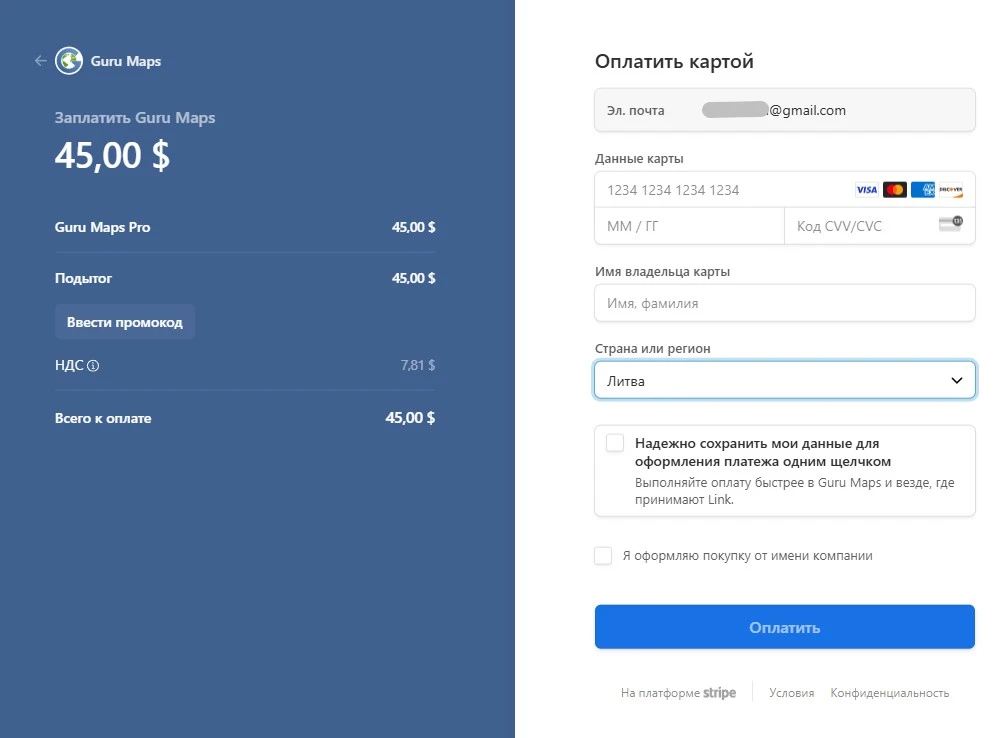Click the Guru Maps merchant name

(x=126, y=61)
